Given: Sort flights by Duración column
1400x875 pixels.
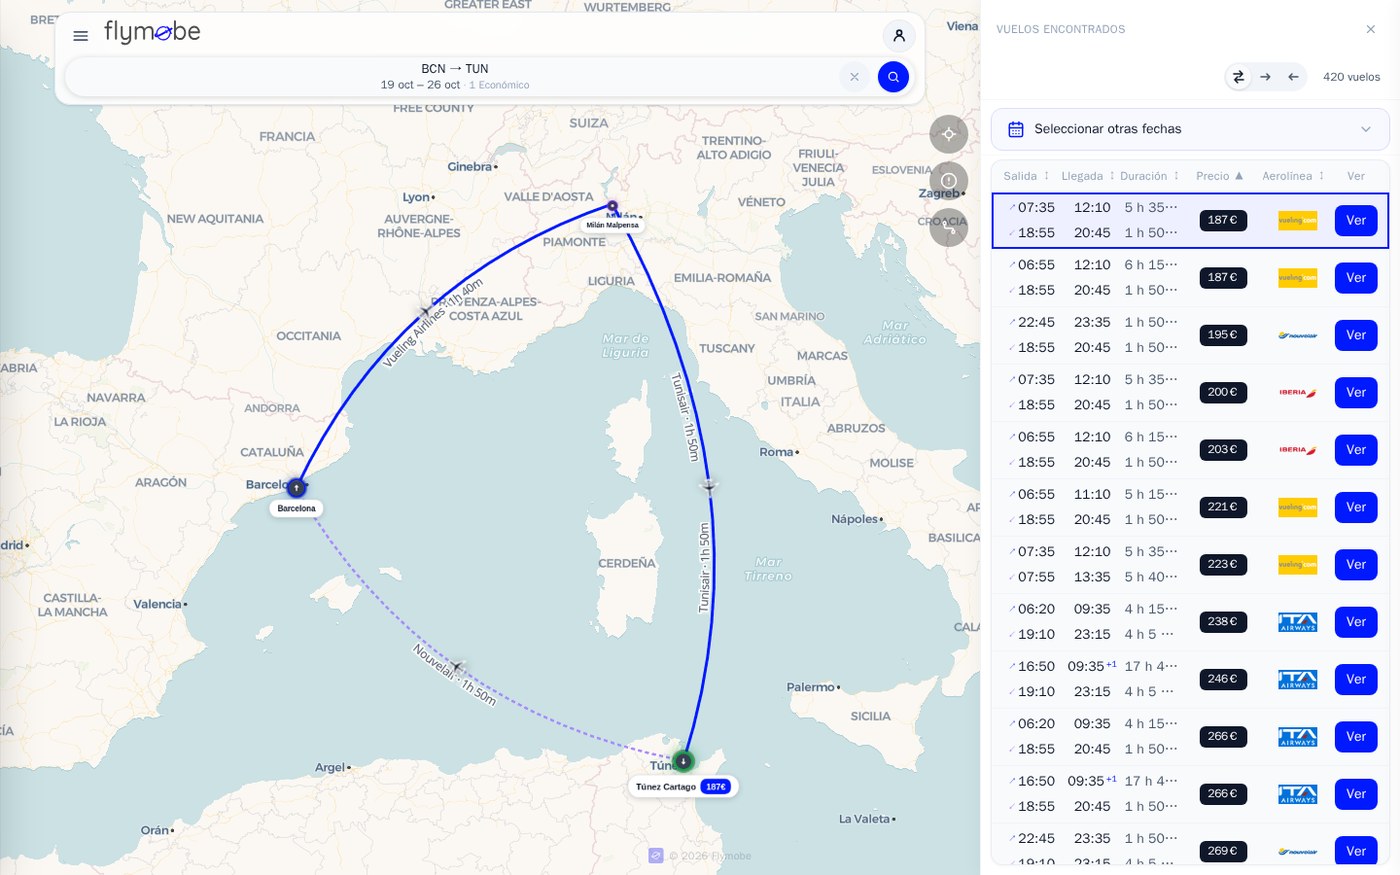Looking at the screenshot, I should [1149, 176].
